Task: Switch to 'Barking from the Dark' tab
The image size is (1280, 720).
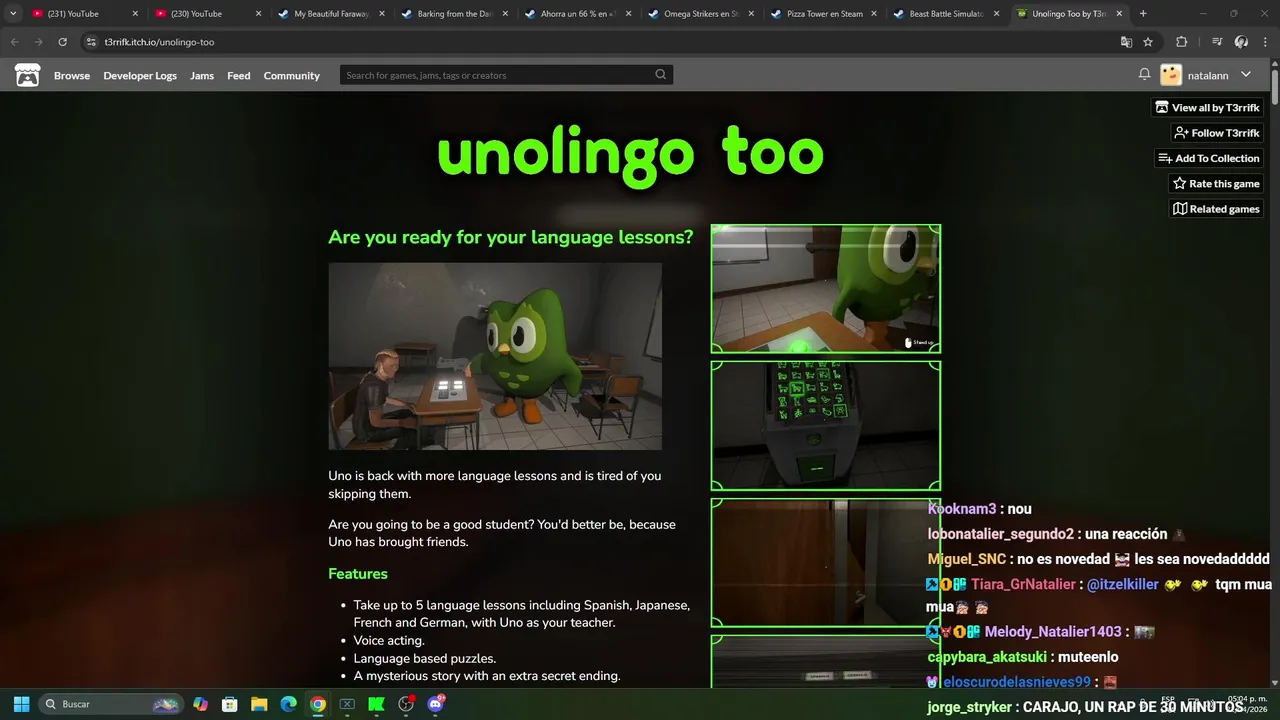Action: tap(454, 14)
